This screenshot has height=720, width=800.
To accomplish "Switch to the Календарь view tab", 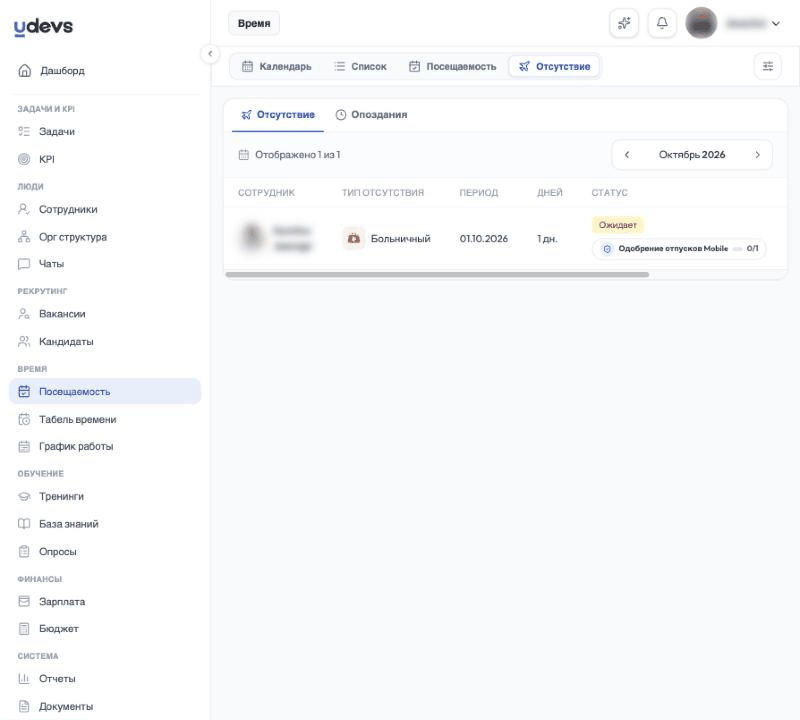I will pos(277,66).
